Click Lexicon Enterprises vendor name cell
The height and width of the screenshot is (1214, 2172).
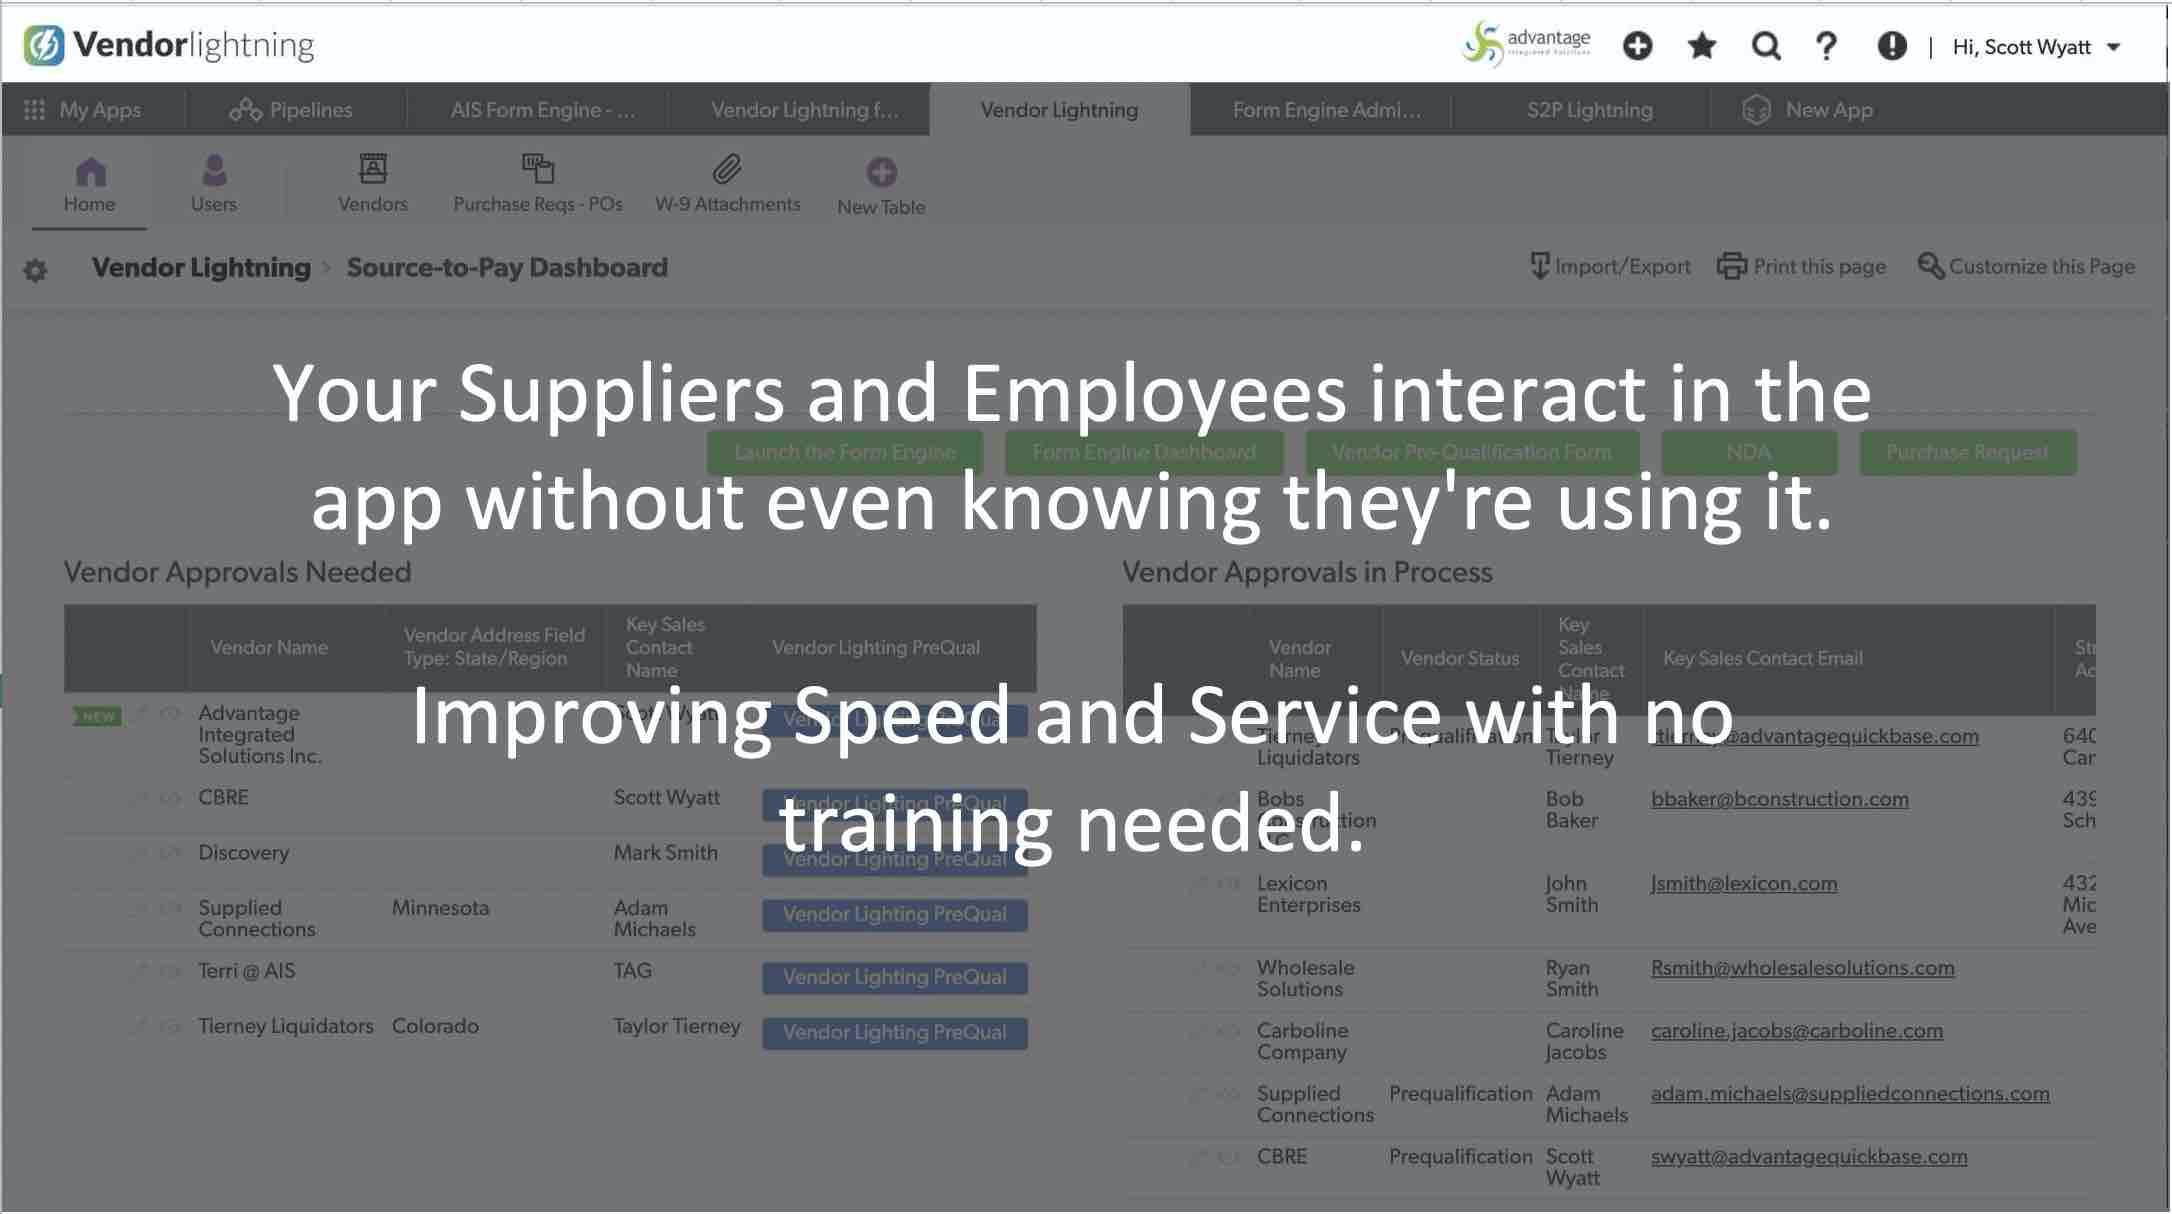(x=1309, y=895)
